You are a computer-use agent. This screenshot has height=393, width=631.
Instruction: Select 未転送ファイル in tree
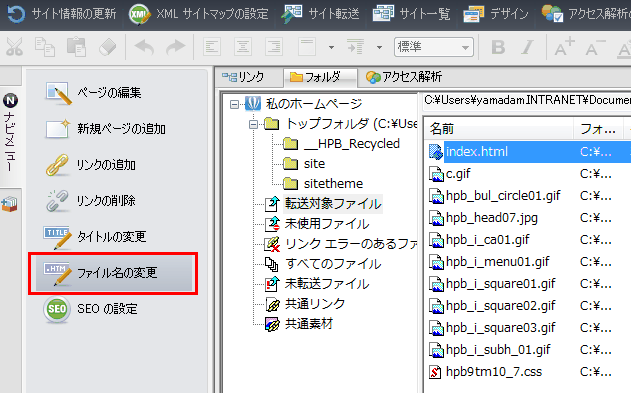[327, 284]
